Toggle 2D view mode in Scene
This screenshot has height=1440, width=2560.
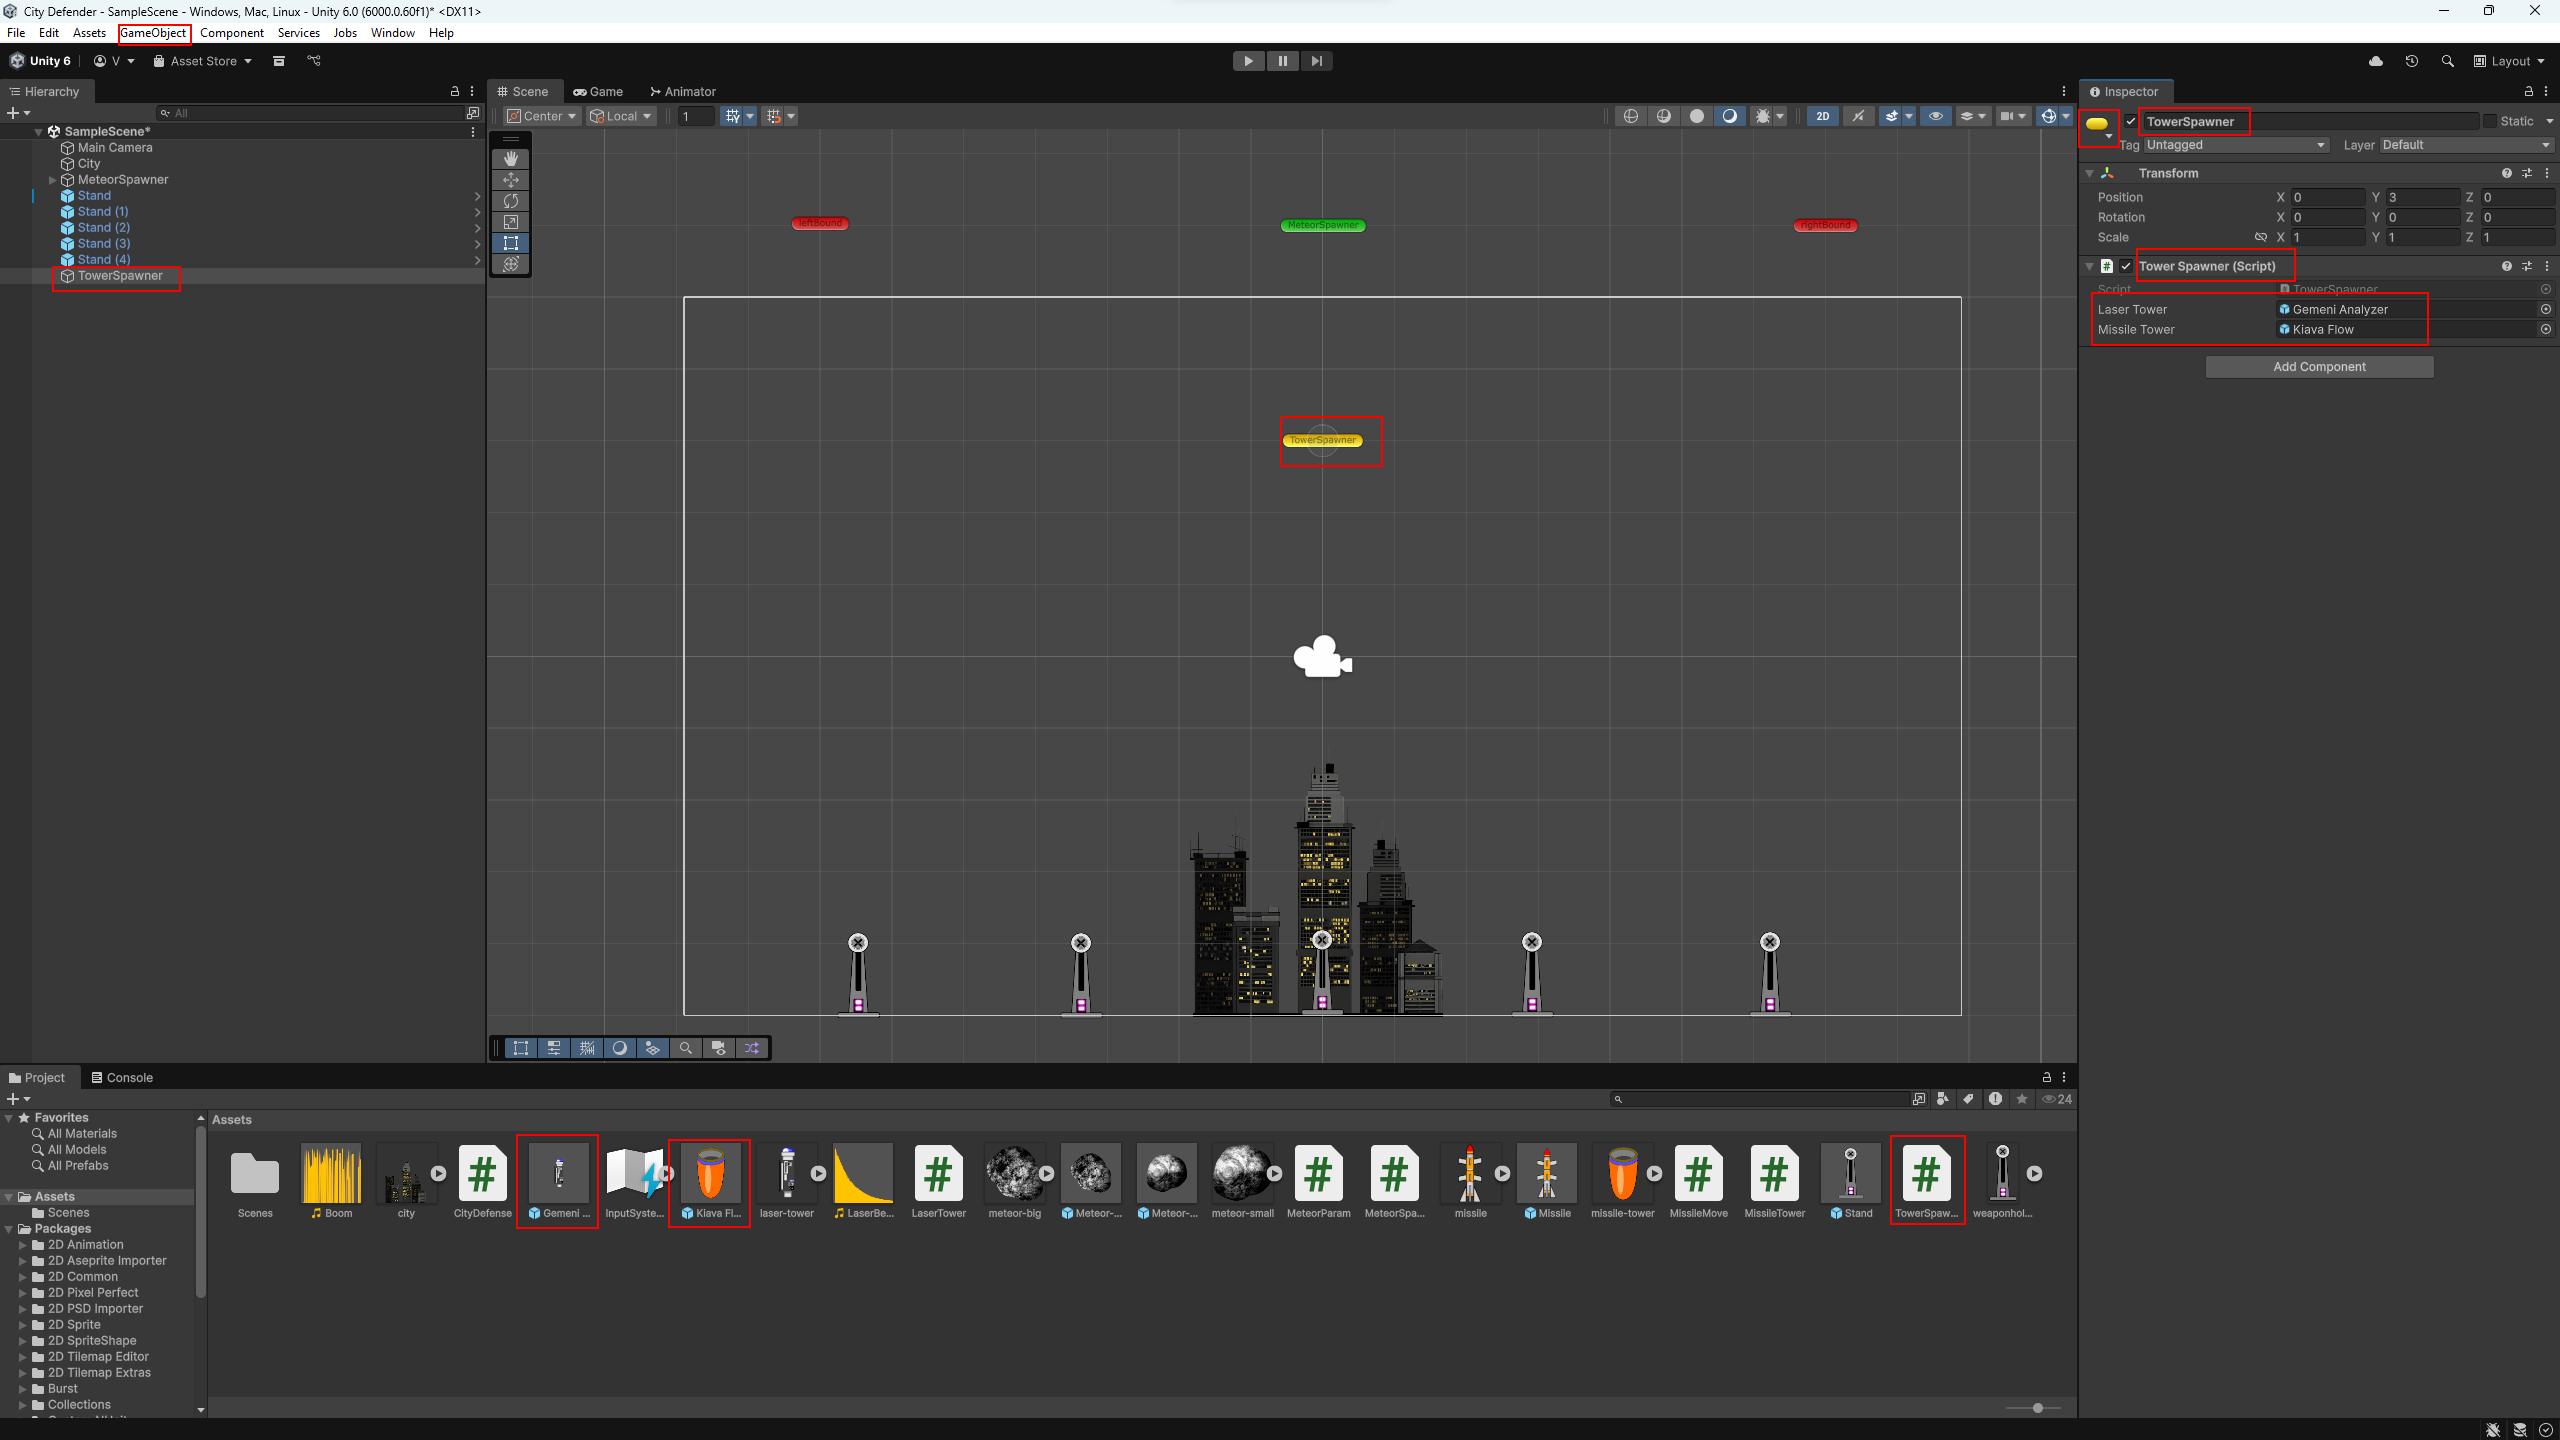coord(1823,116)
